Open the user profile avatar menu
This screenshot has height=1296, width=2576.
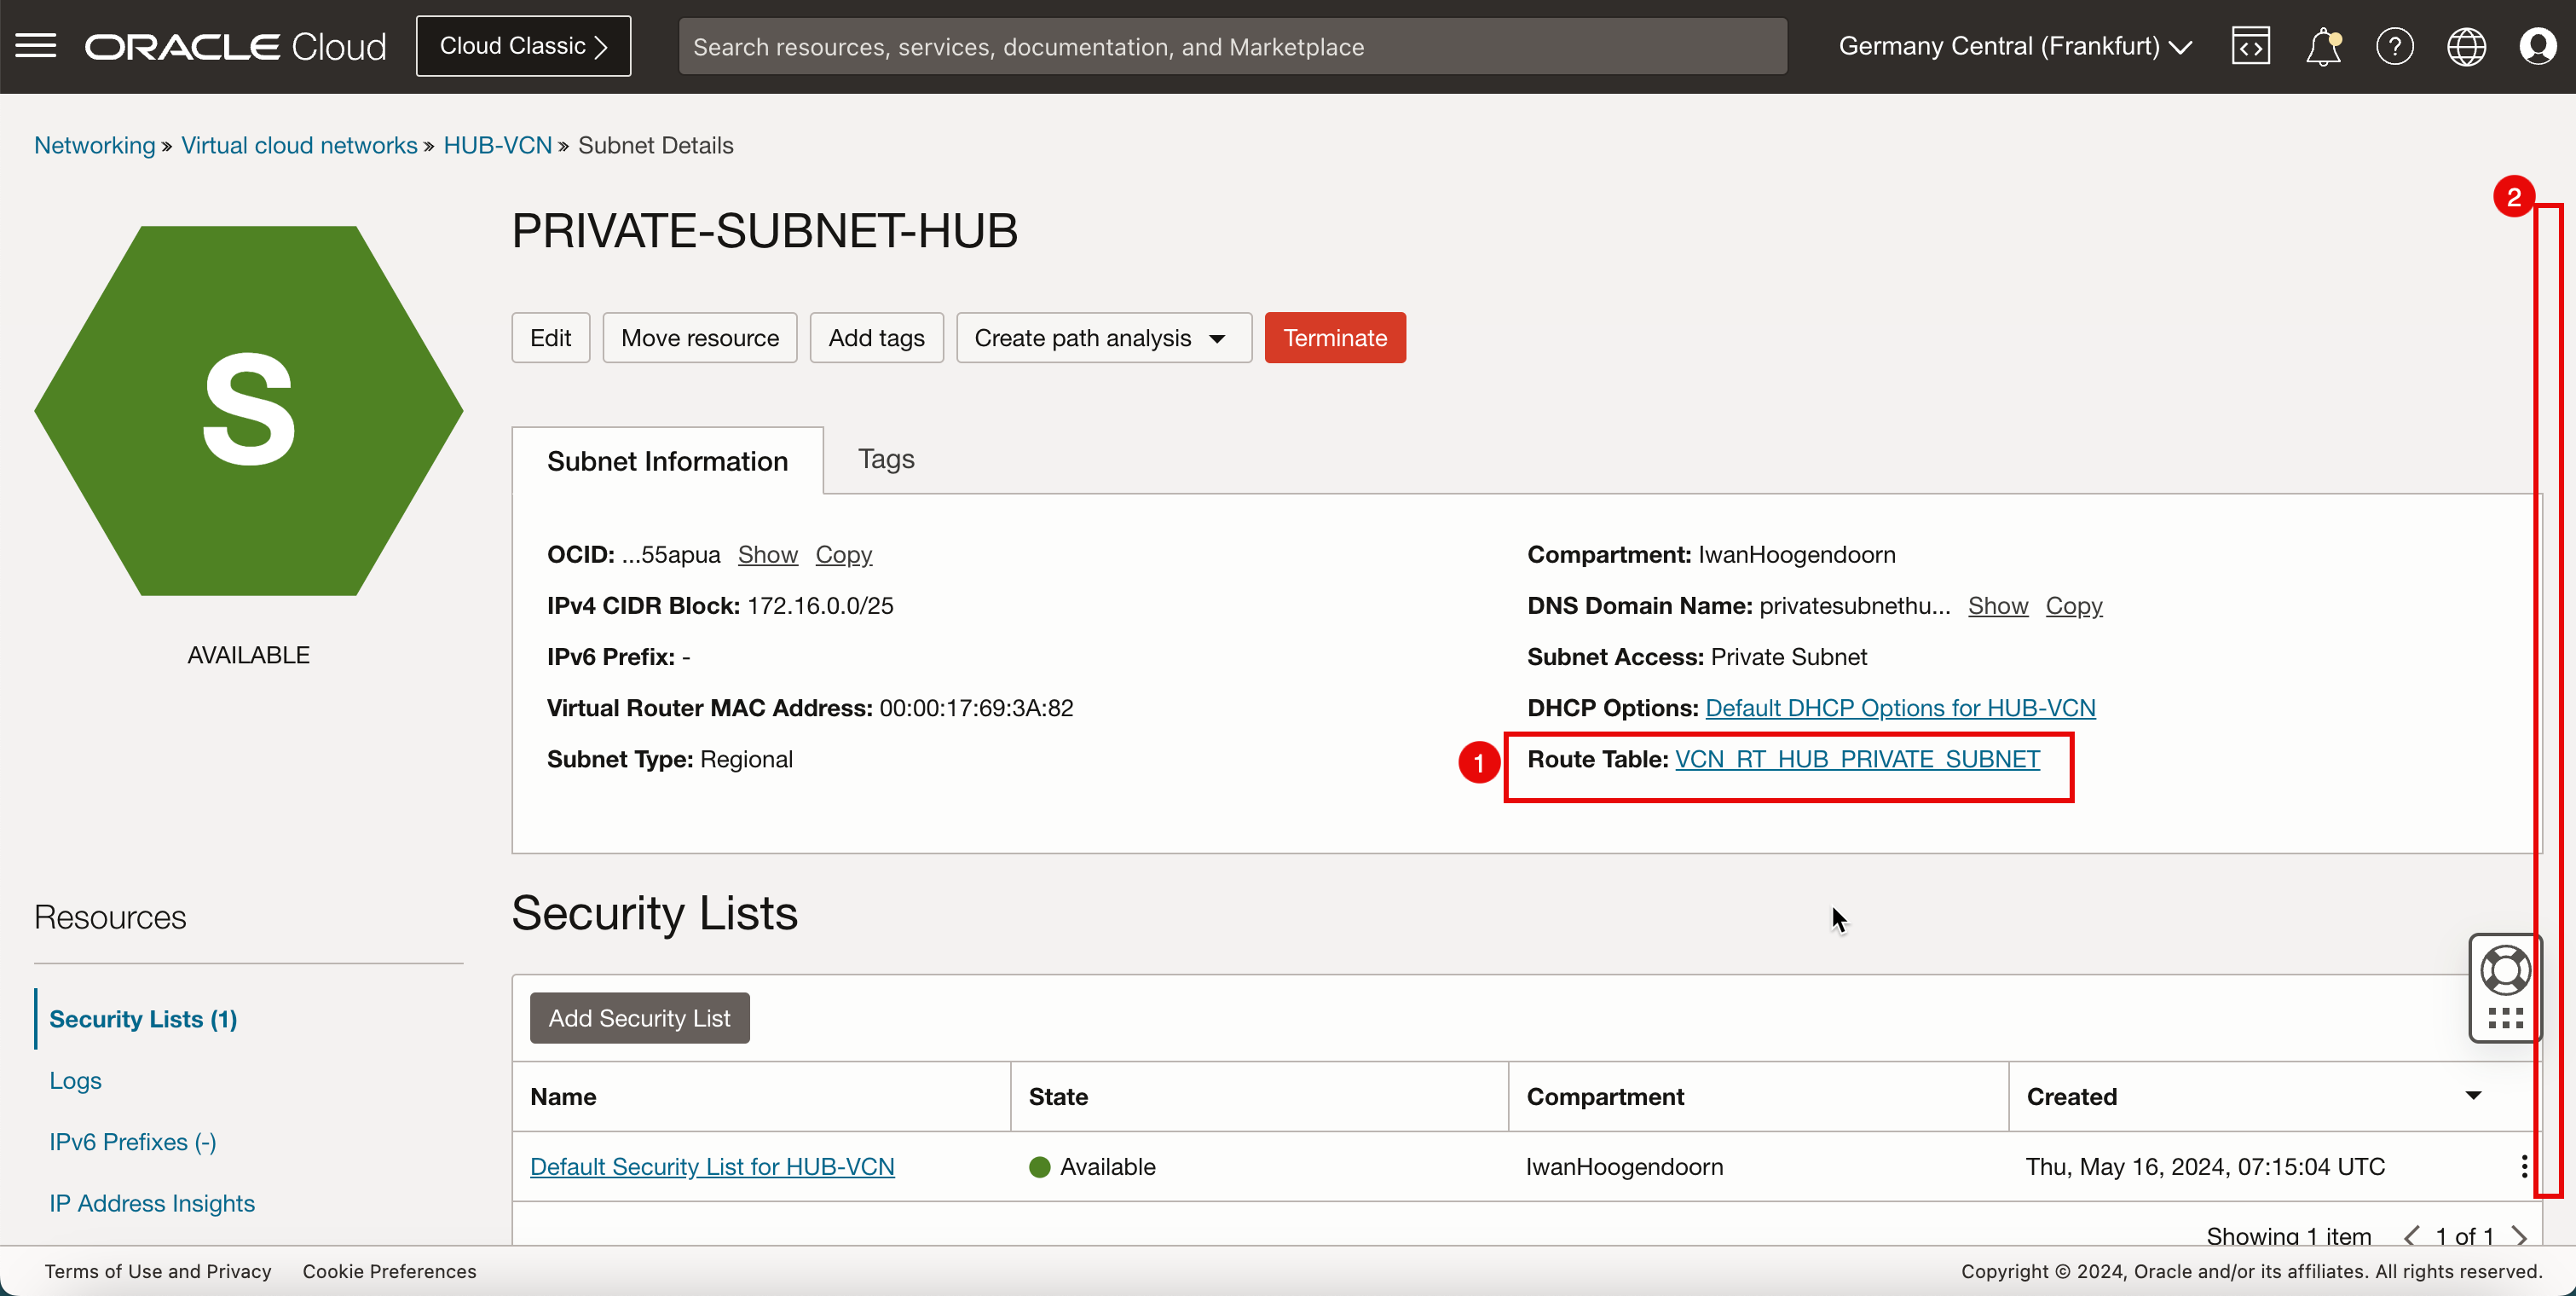[x=2538, y=46]
